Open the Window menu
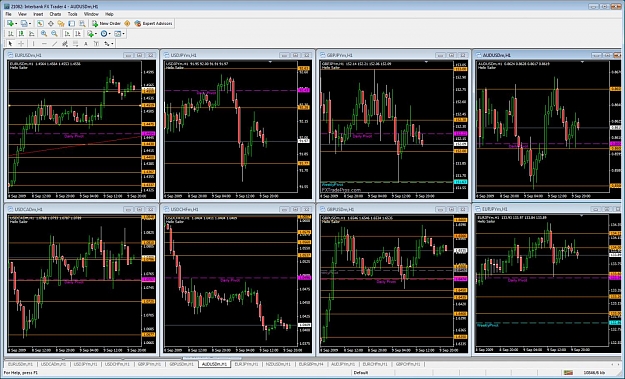 [x=91, y=14]
